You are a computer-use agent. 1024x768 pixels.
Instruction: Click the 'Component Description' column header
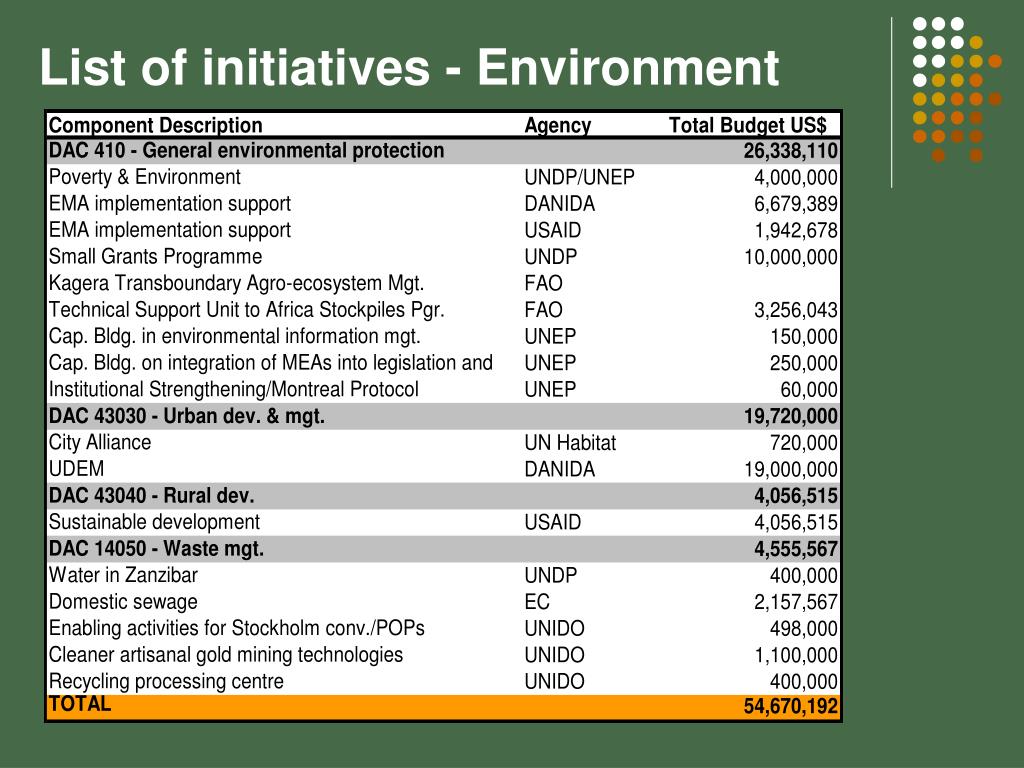click(x=155, y=125)
